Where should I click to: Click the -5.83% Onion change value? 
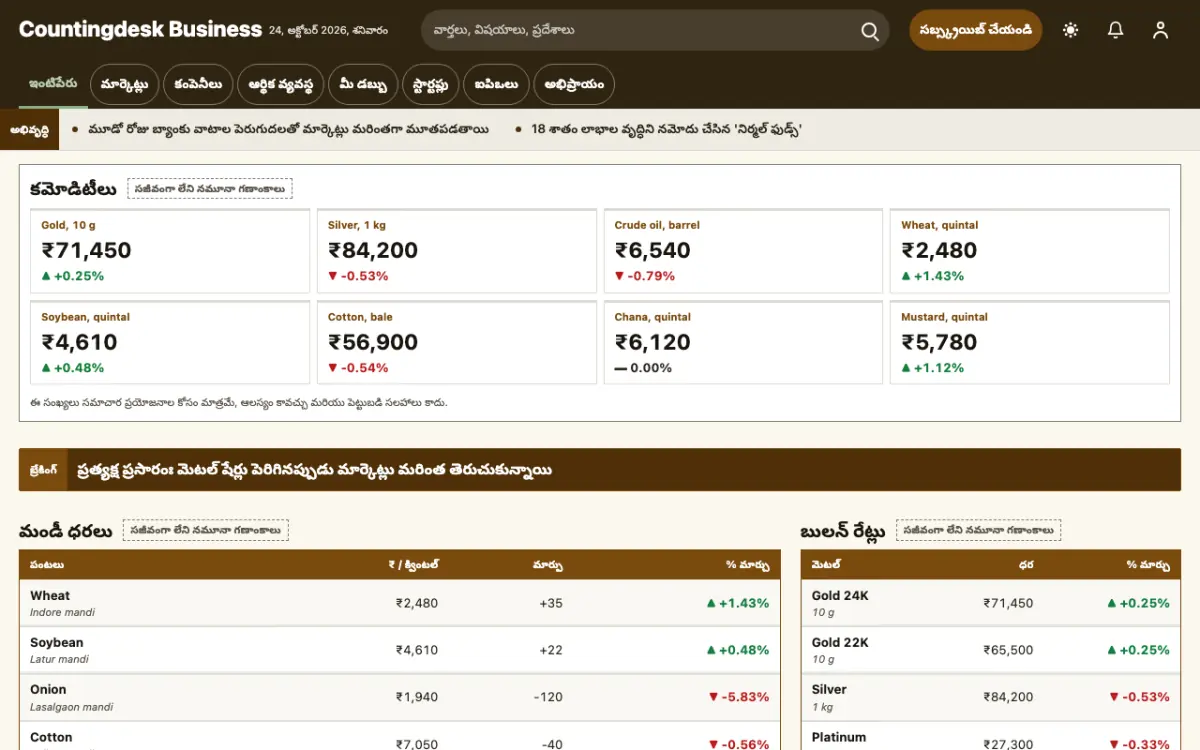pyautogui.click(x=738, y=697)
